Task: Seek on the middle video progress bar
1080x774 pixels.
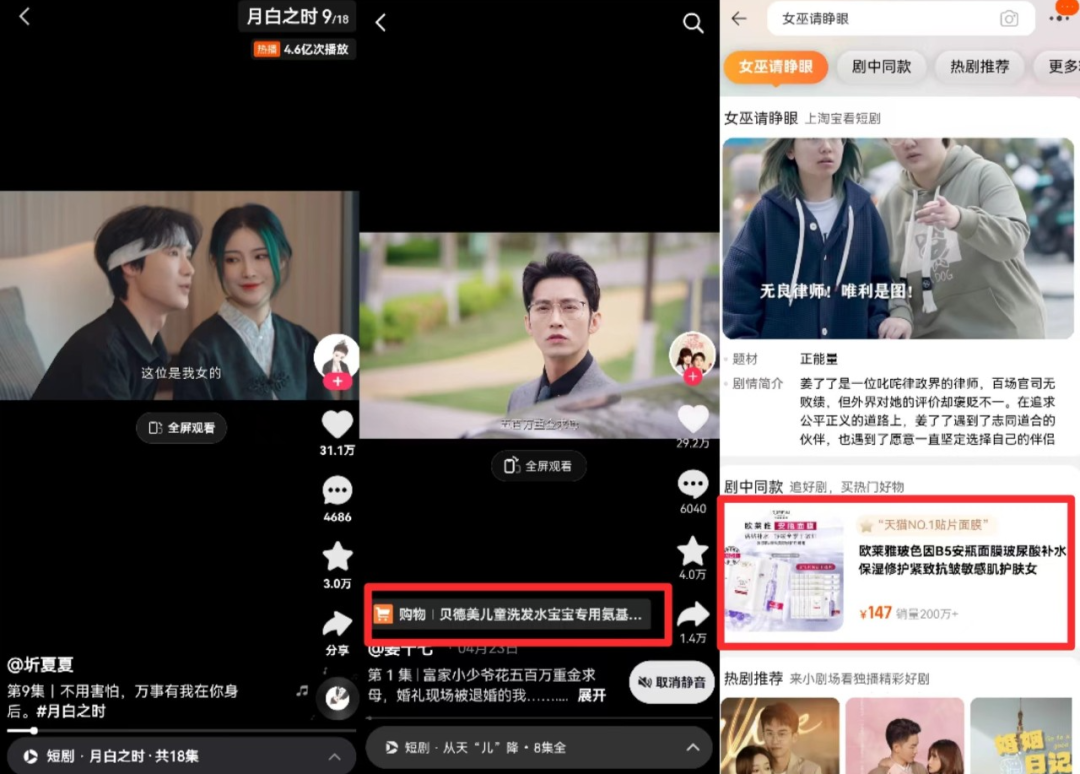Action: [539, 718]
